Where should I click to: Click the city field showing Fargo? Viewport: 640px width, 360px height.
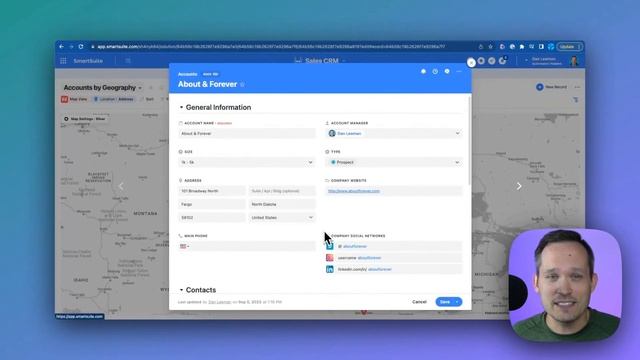[x=212, y=204]
